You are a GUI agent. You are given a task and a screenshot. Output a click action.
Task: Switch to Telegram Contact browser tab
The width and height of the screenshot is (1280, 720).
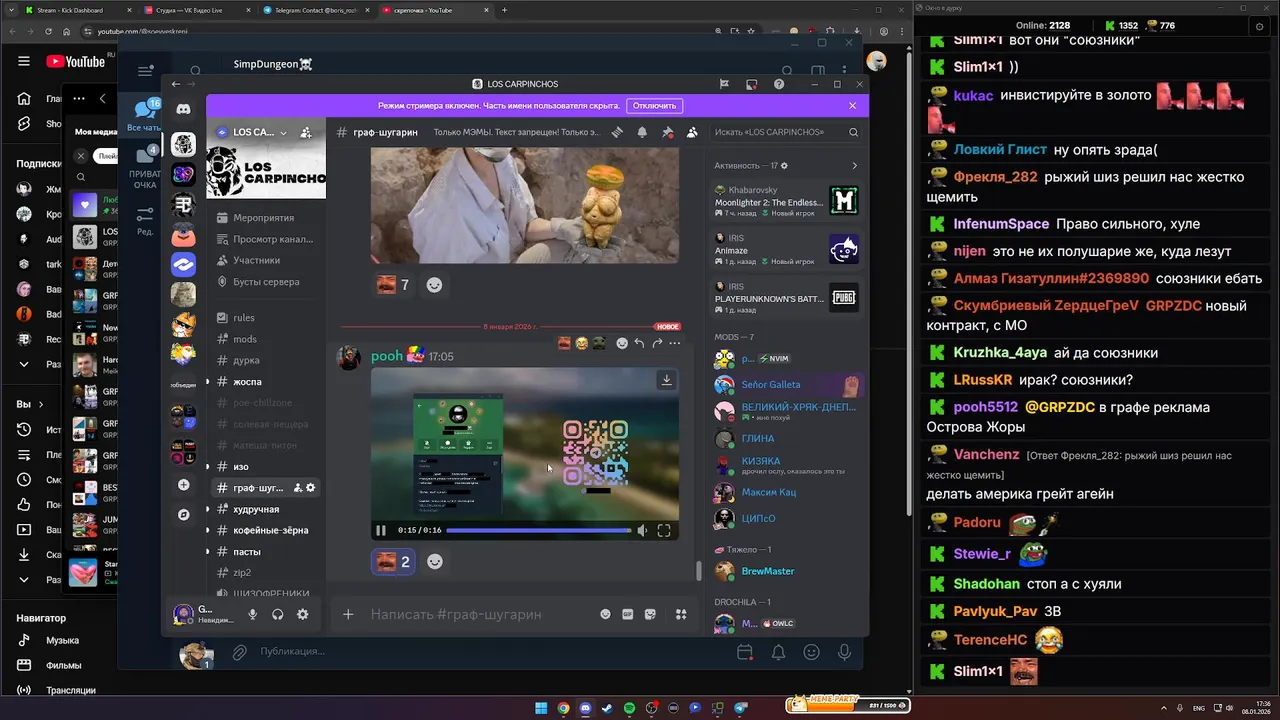click(318, 10)
